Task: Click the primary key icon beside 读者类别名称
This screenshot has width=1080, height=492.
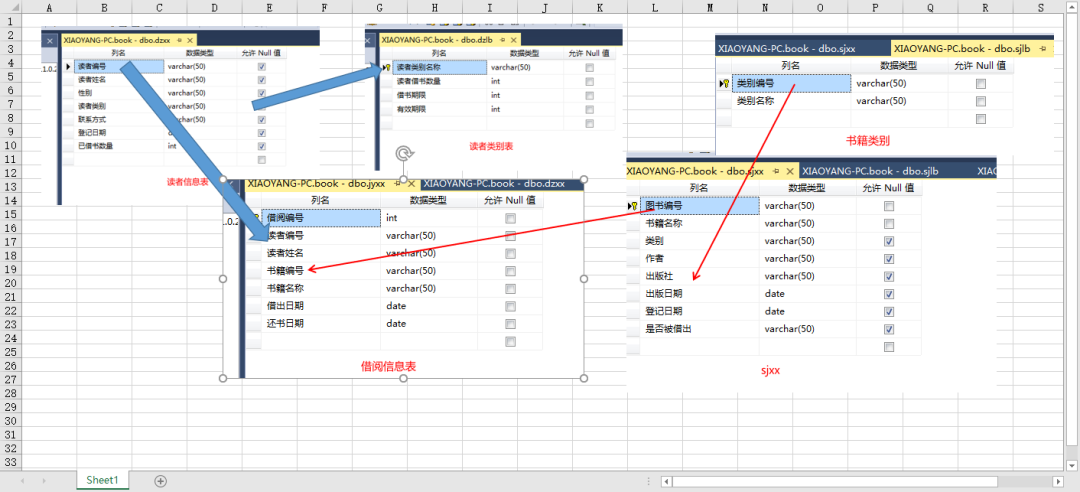Action: coord(386,68)
